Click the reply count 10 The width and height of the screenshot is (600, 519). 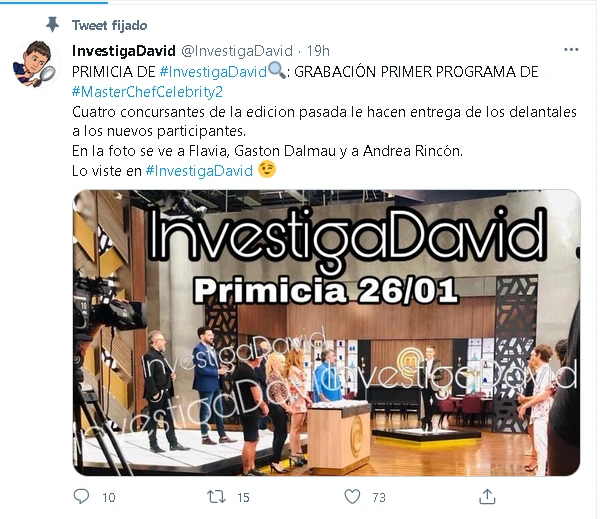point(109,497)
